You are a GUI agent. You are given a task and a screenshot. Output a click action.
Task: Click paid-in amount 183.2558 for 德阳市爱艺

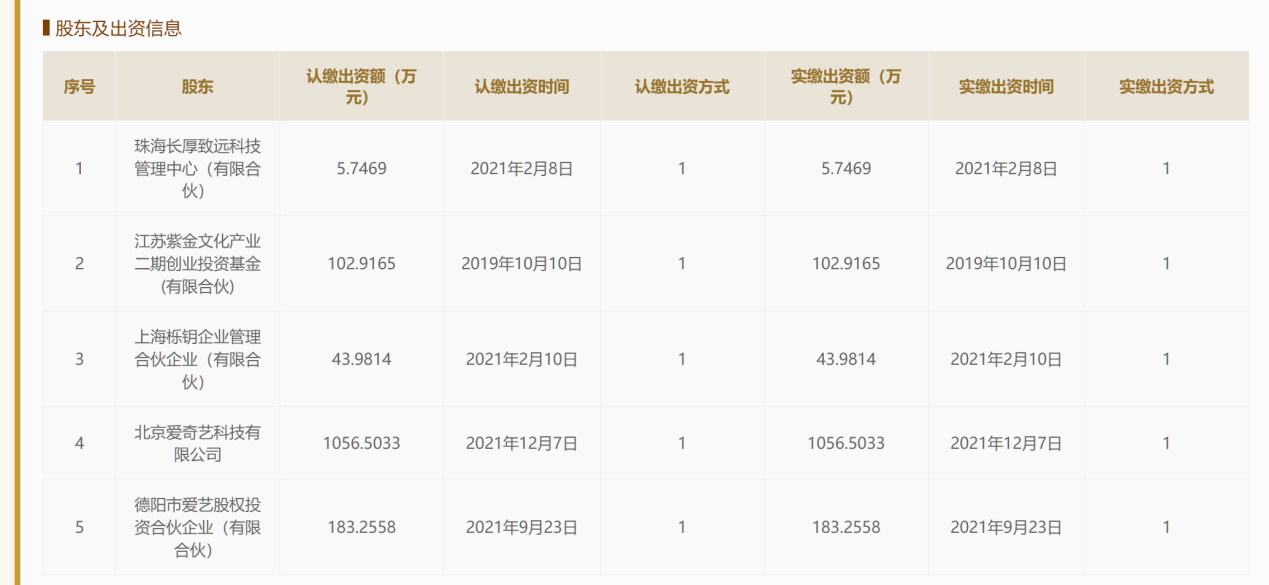point(846,527)
